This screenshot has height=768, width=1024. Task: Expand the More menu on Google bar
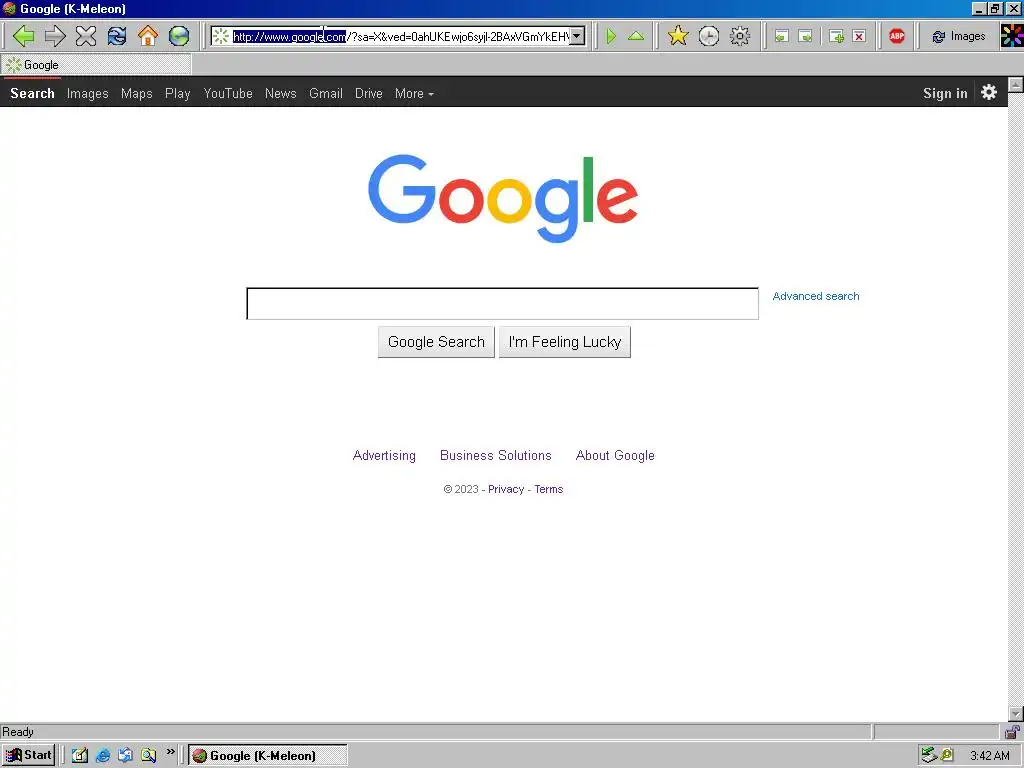pos(414,93)
